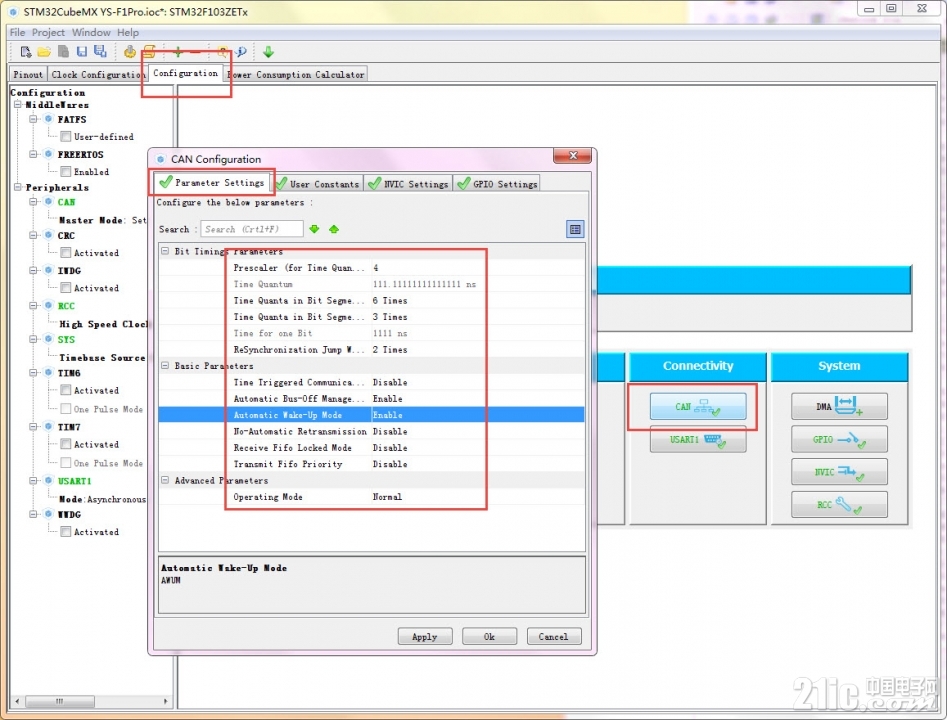Click the green plus toolbar icon
This screenshot has height=720, width=947.
tap(178, 52)
